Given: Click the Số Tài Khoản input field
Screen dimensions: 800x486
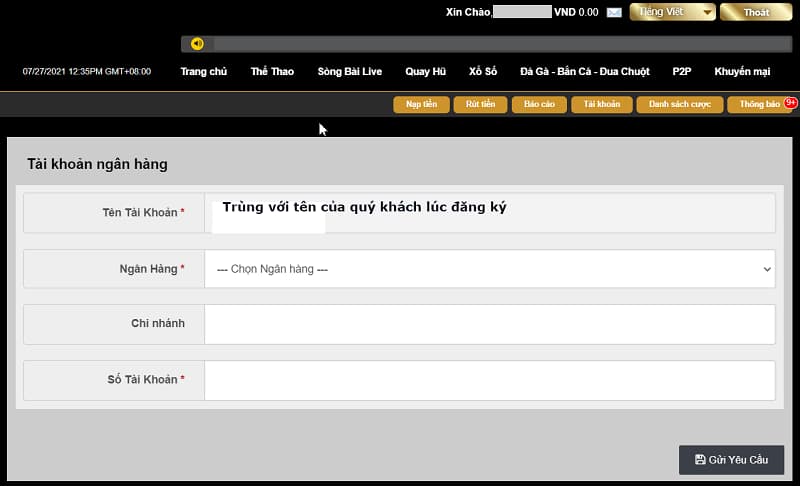Looking at the screenshot, I should tap(490, 380).
